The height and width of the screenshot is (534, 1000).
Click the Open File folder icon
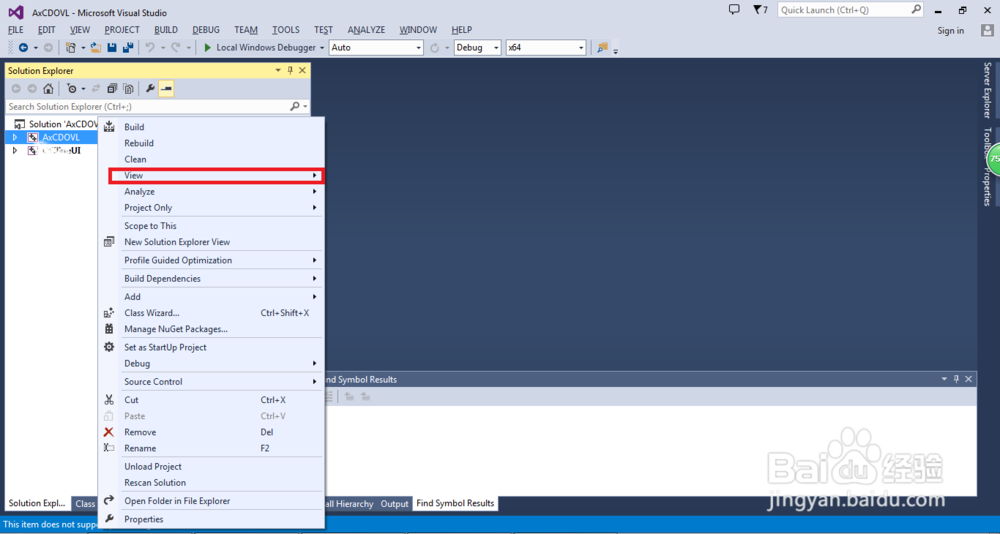[96, 48]
